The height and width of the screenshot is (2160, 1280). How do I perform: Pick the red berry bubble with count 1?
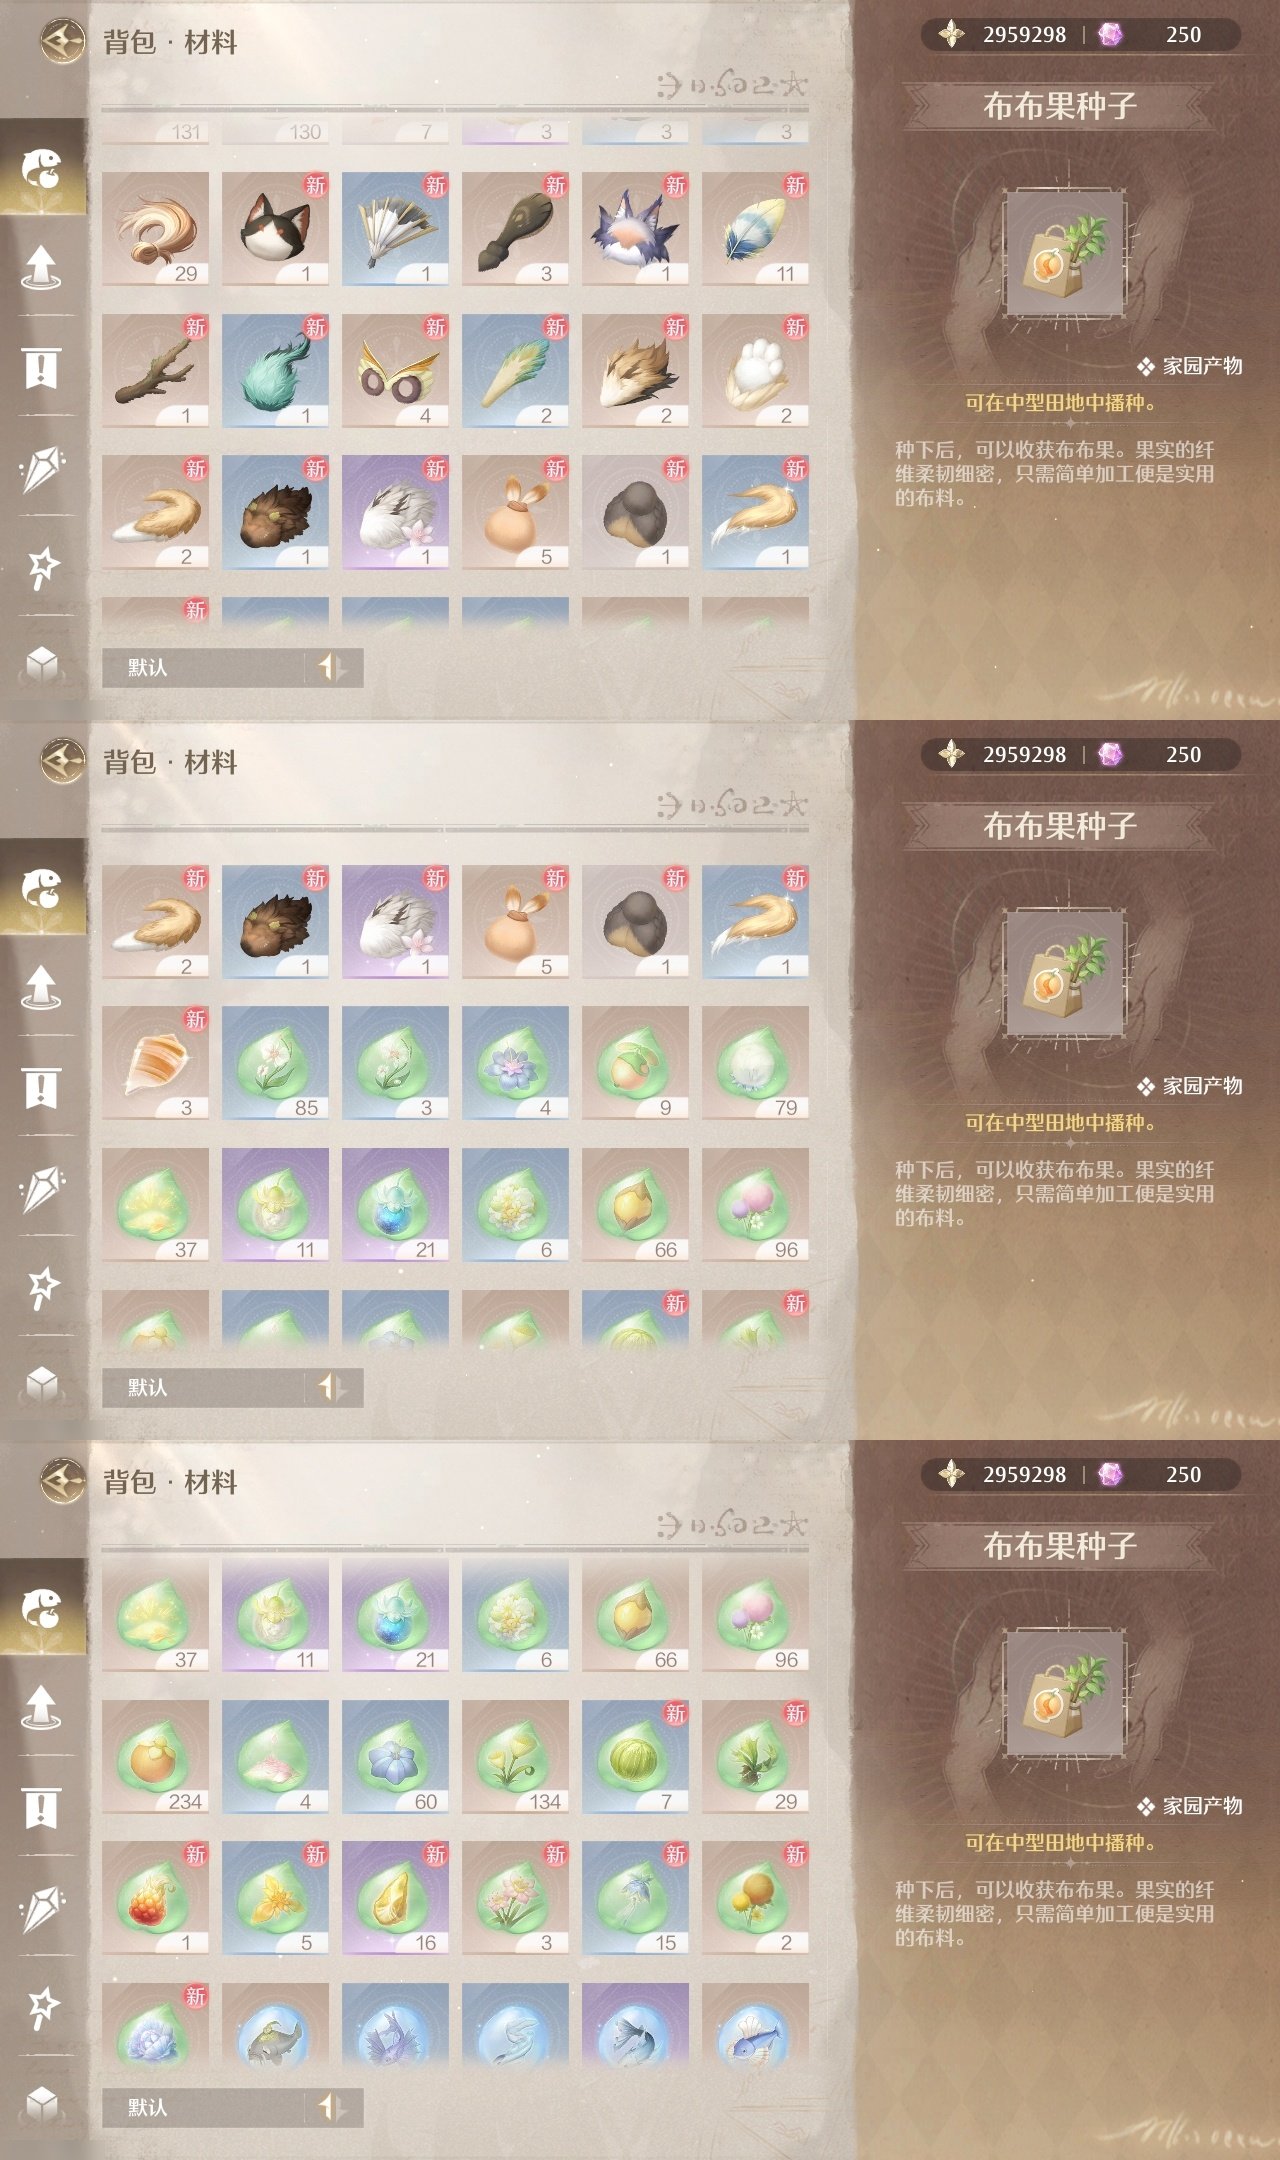(x=155, y=1898)
